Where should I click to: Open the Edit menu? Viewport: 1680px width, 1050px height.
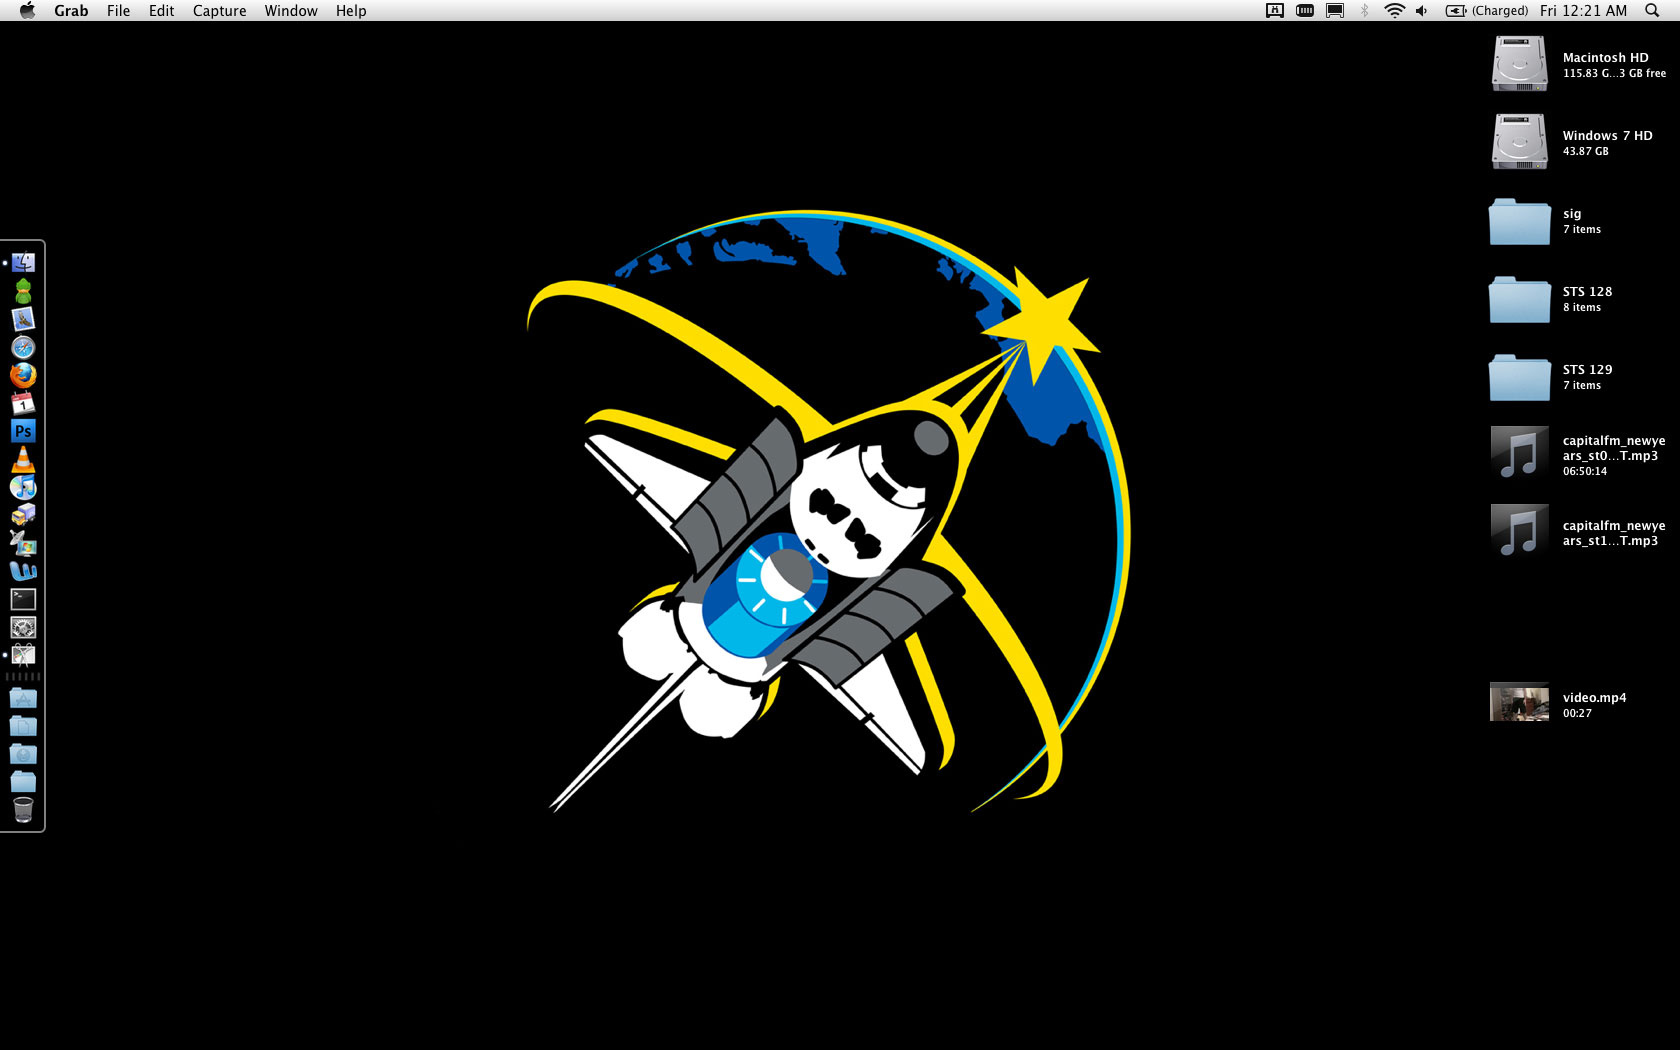point(161,10)
